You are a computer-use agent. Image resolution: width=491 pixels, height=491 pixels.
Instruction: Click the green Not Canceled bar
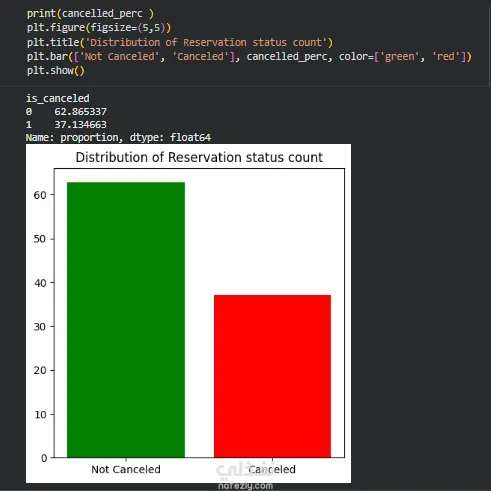click(x=126, y=320)
